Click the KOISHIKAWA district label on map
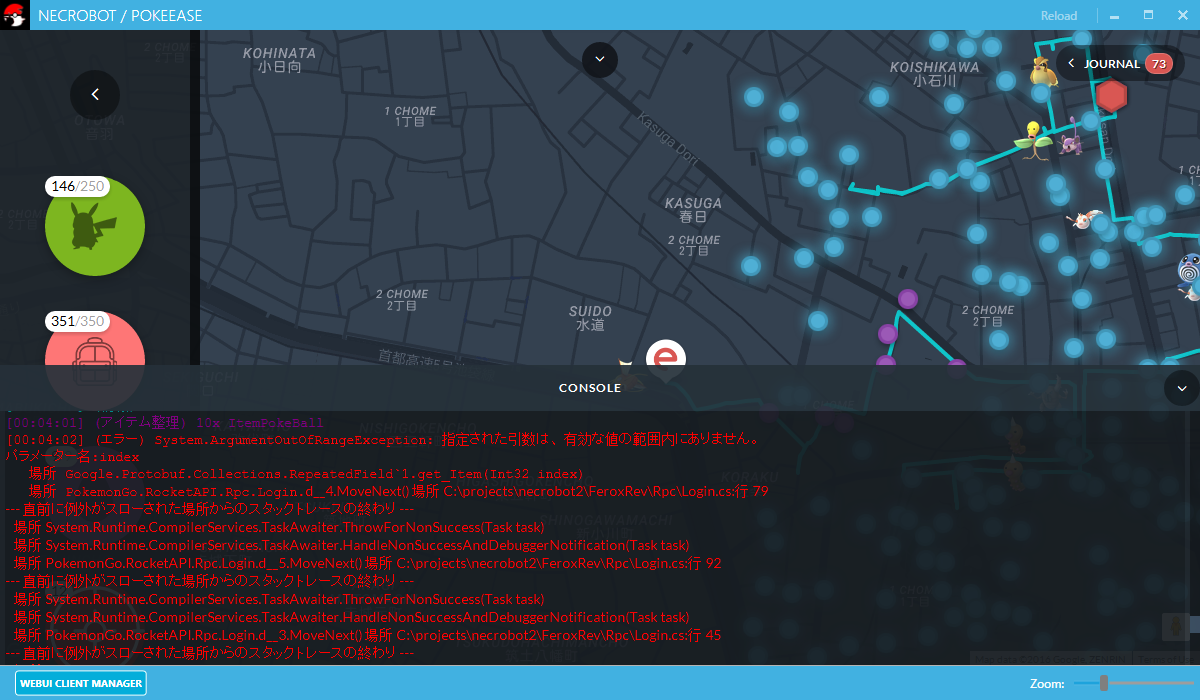 pyautogui.click(x=934, y=74)
